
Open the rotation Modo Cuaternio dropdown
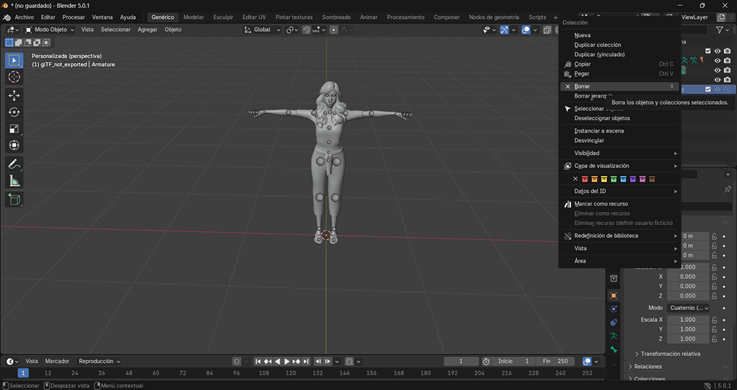689,308
